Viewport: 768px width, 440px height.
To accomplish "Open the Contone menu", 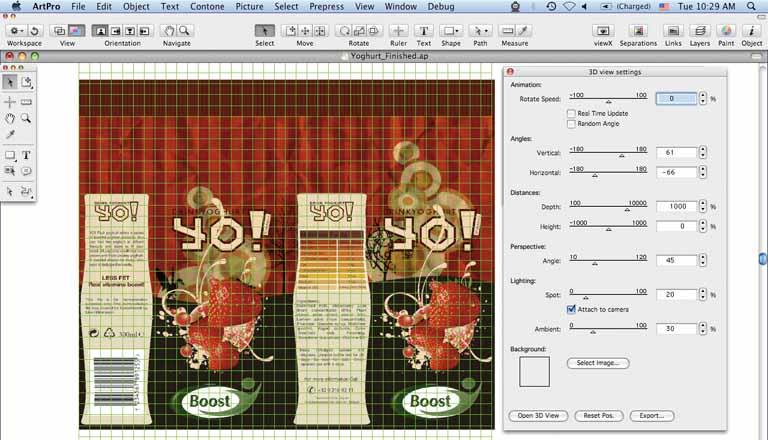I will 207,6.
